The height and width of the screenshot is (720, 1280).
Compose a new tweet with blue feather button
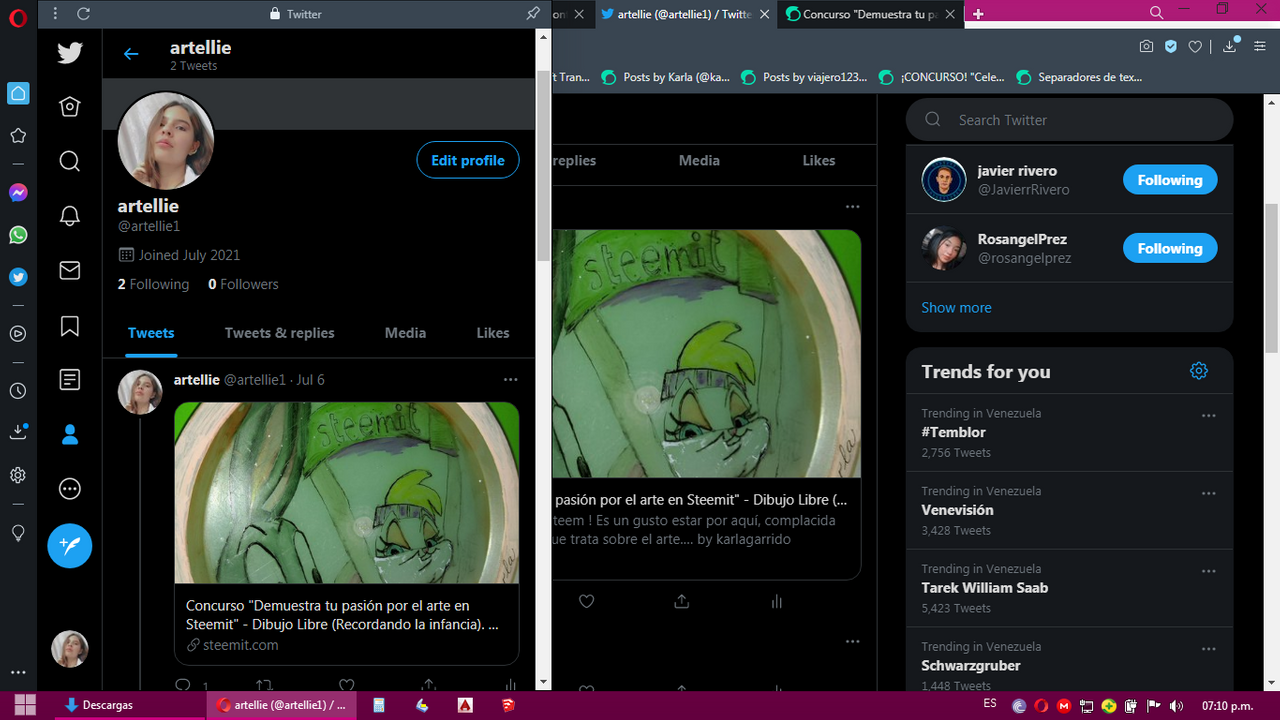(x=70, y=546)
